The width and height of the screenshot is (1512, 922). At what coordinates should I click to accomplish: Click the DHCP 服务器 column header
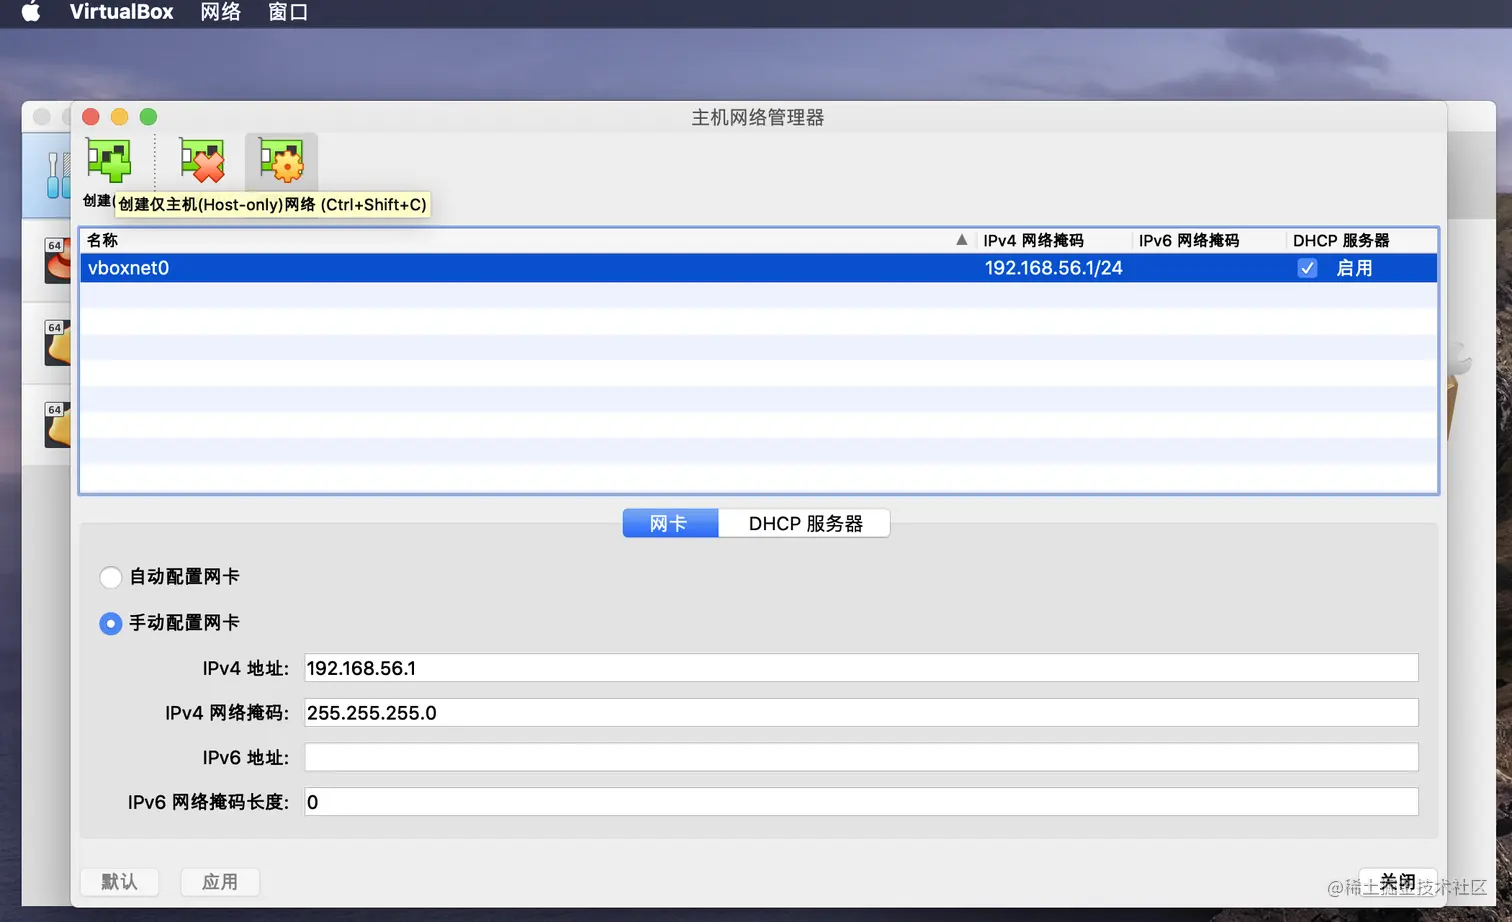[1362, 240]
